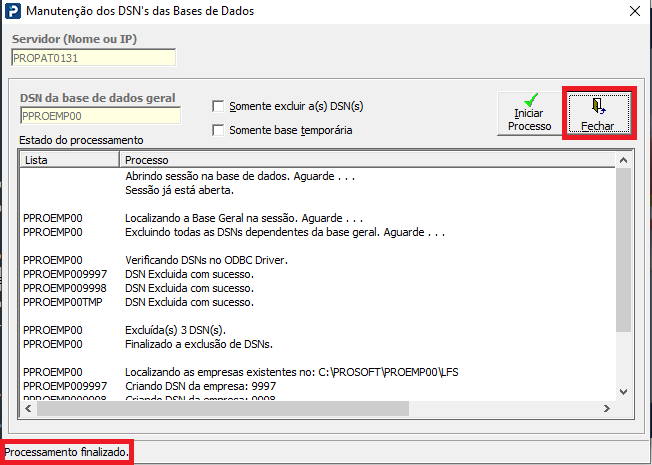The image size is (652, 465).
Task: Click 'Processamento finalizado.' status bar text
Action: pyautogui.click(x=67, y=452)
